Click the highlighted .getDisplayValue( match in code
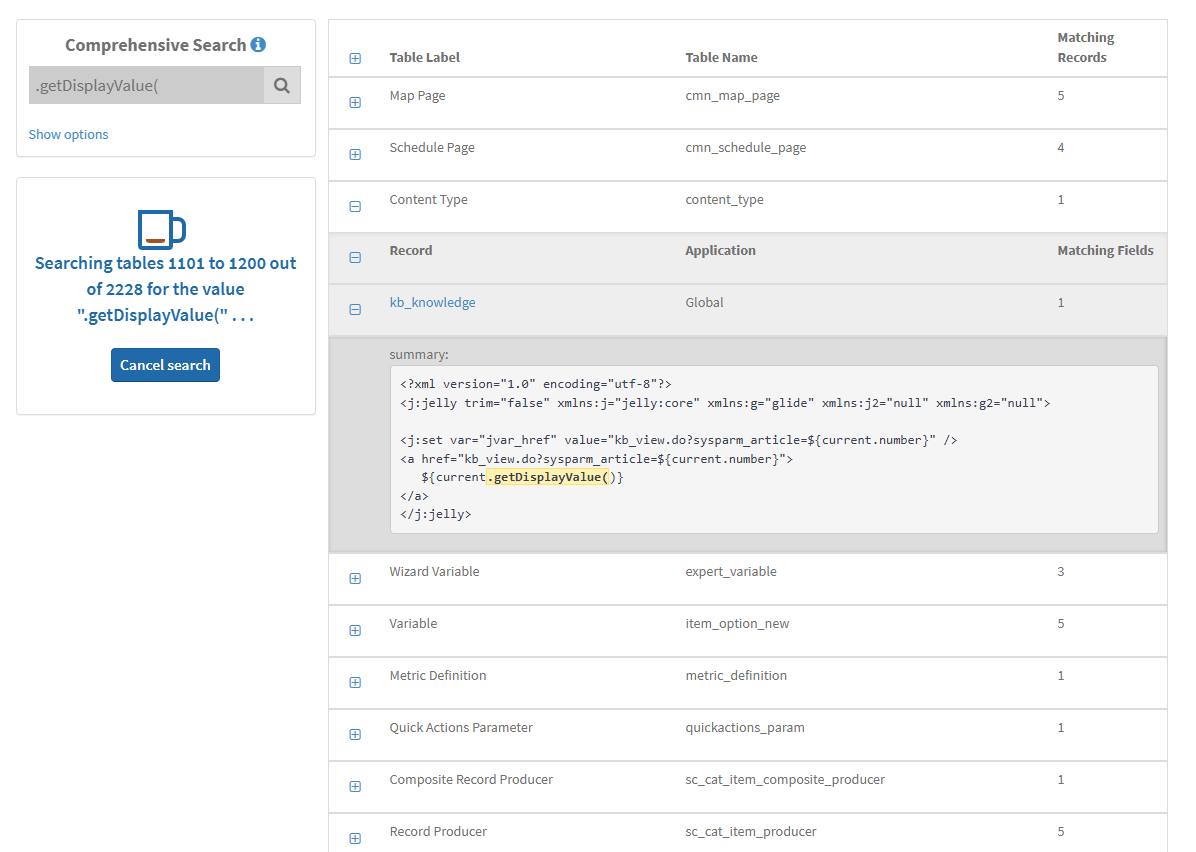The height and width of the screenshot is (852, 1196). tap(548, 477)
